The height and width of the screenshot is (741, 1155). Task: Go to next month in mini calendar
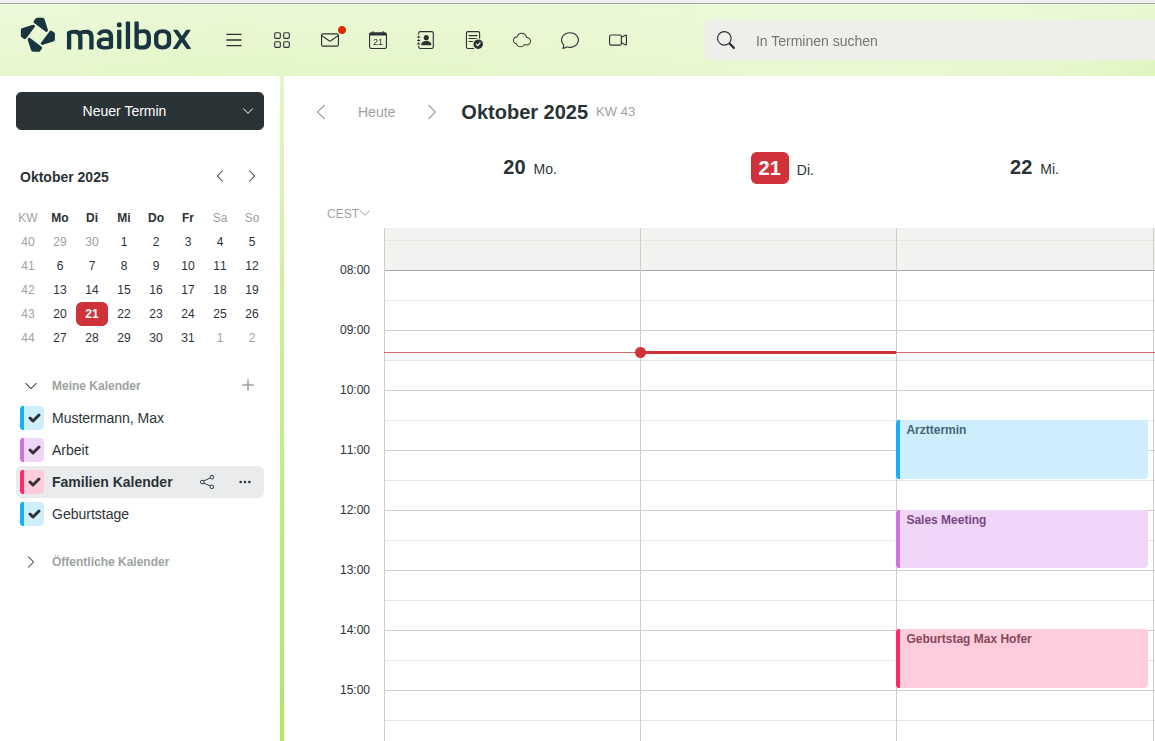coord(252,176)
